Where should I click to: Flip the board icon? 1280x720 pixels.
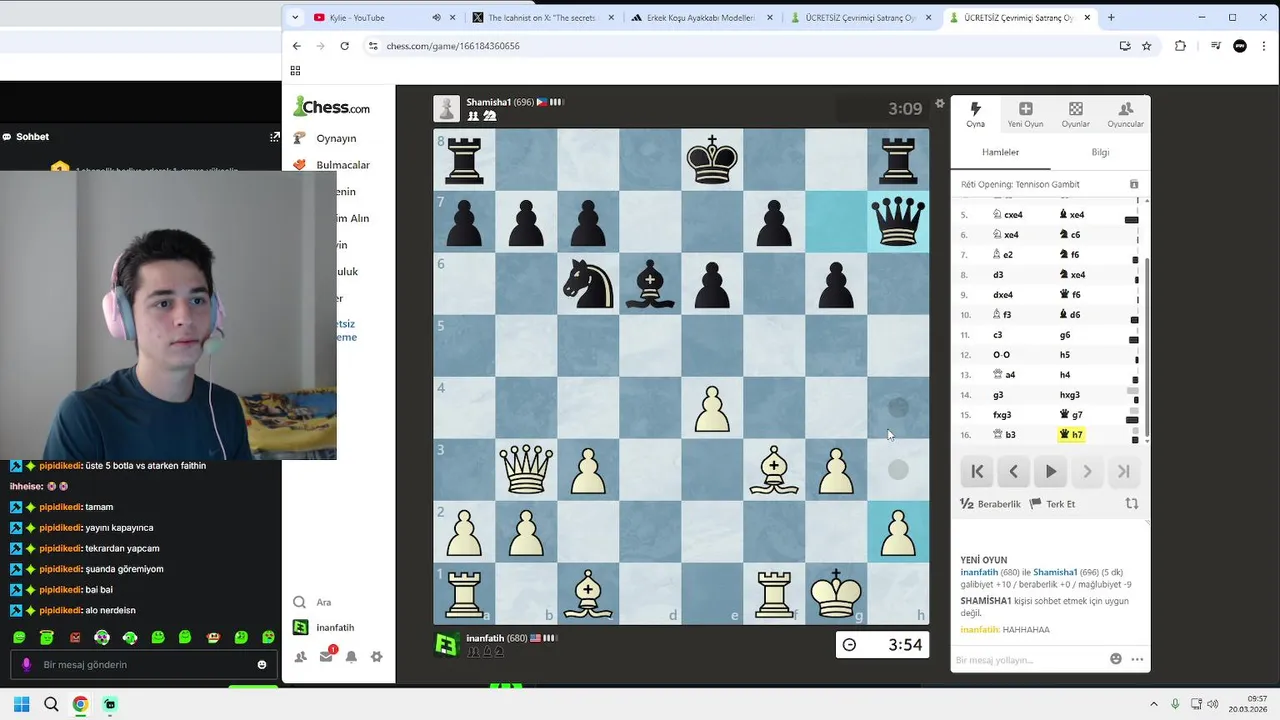[1132, 504]
